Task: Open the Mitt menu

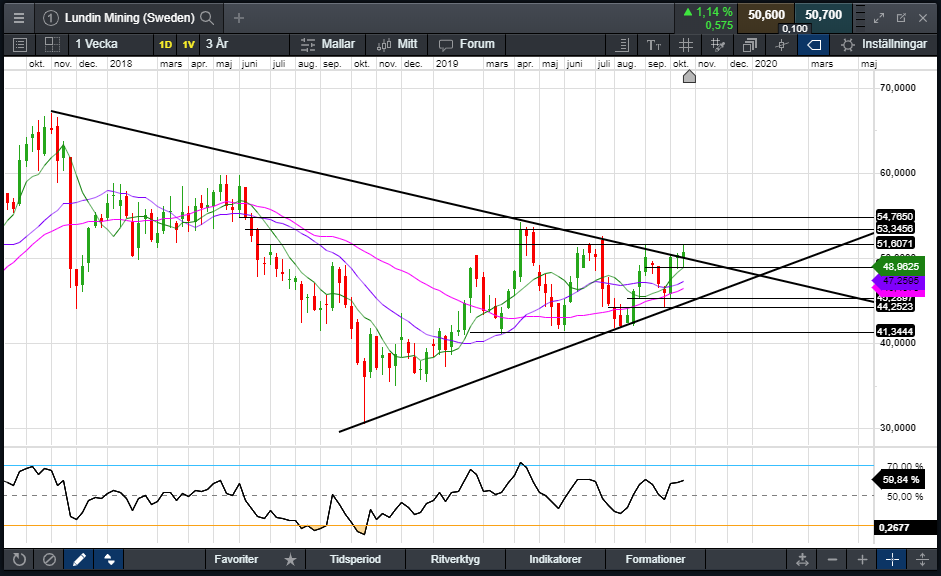Action: click(397, 44)
